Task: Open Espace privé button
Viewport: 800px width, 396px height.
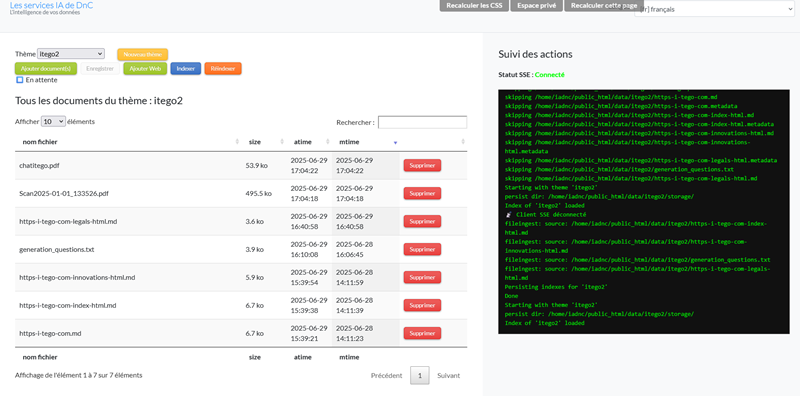Action: click(536, 6)
